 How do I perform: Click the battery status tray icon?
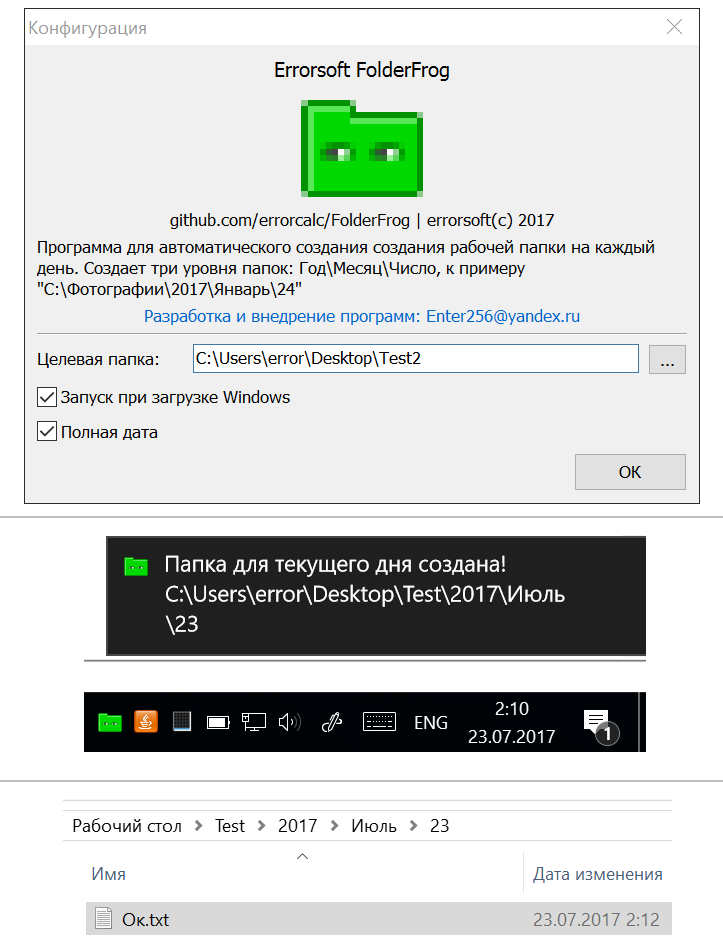(218, 722)
